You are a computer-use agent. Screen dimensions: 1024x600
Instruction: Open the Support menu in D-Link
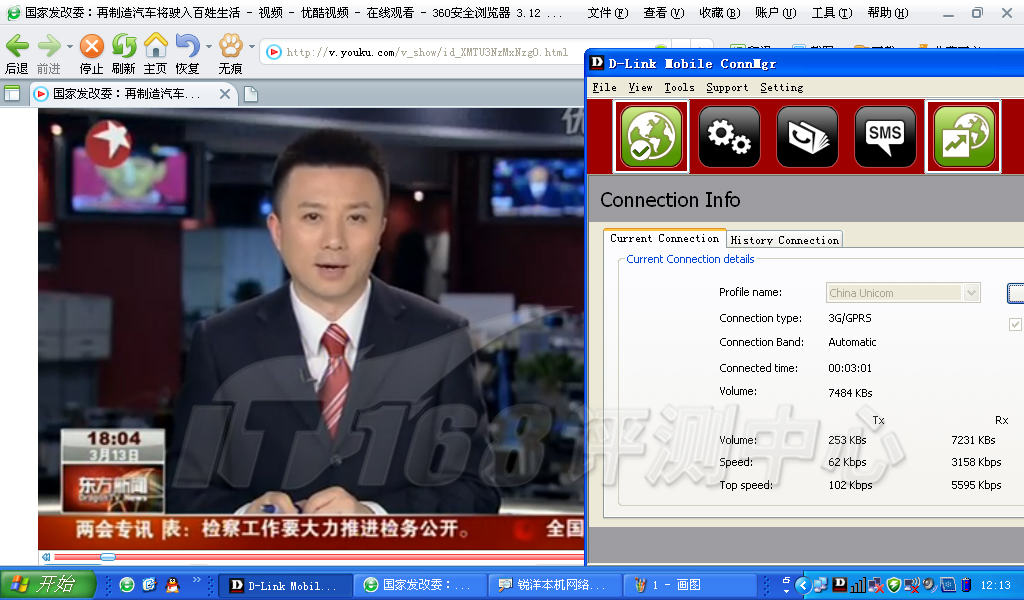(x=727, y=87)
